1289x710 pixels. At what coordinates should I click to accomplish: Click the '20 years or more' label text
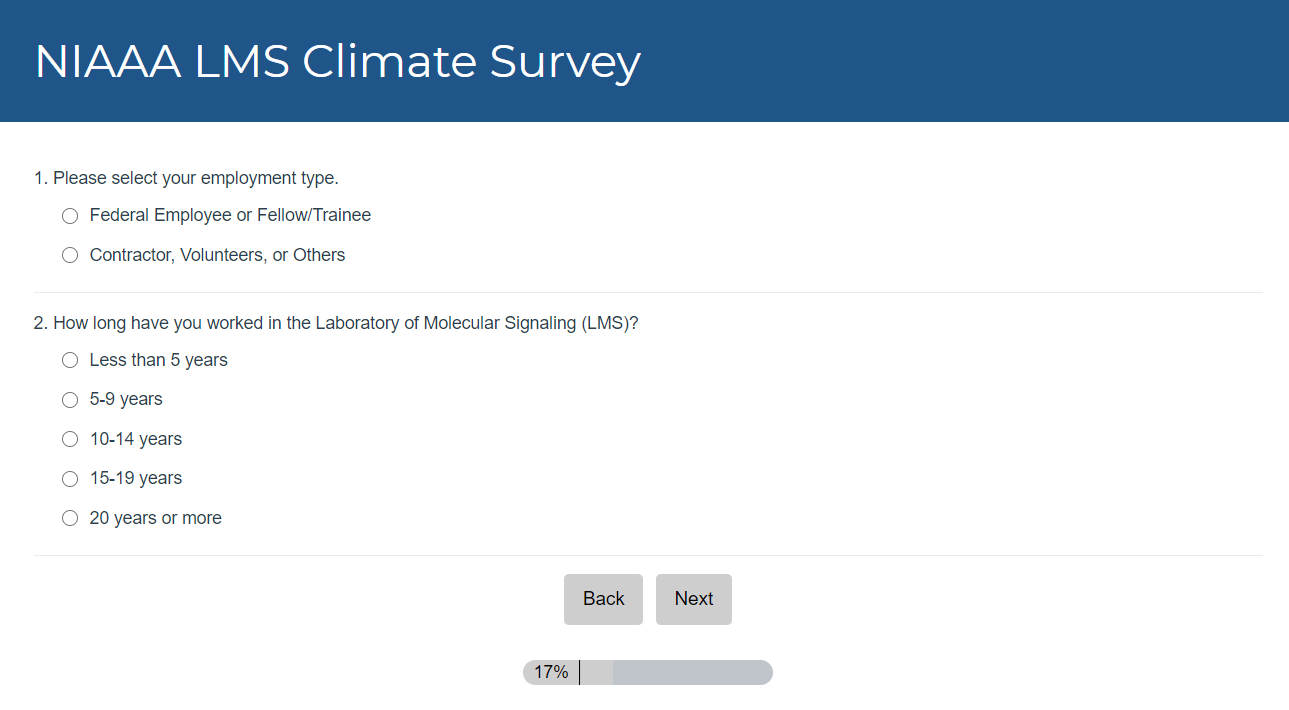(x=155, y=518)
